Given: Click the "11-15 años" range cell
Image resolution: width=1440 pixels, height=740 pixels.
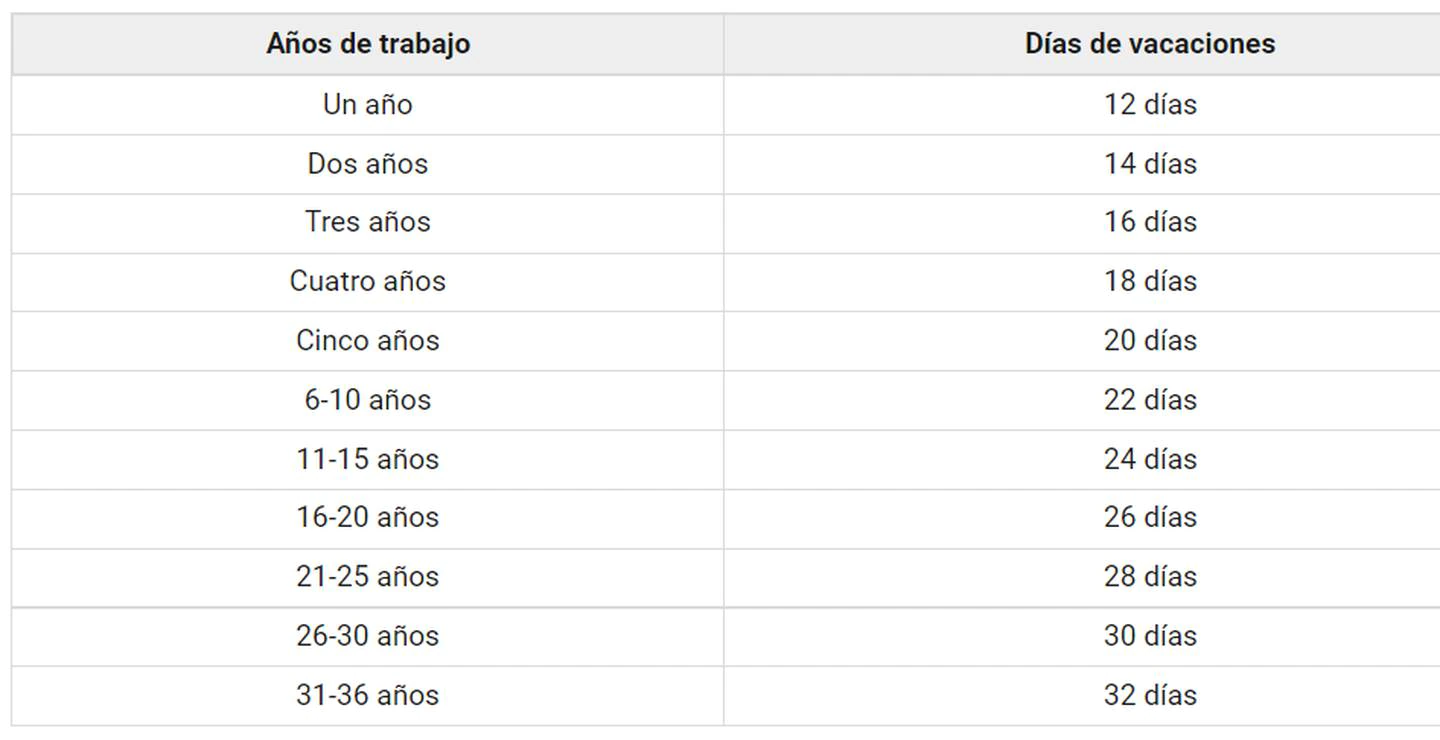Looking at the screenshot, I should coord(368,459).
